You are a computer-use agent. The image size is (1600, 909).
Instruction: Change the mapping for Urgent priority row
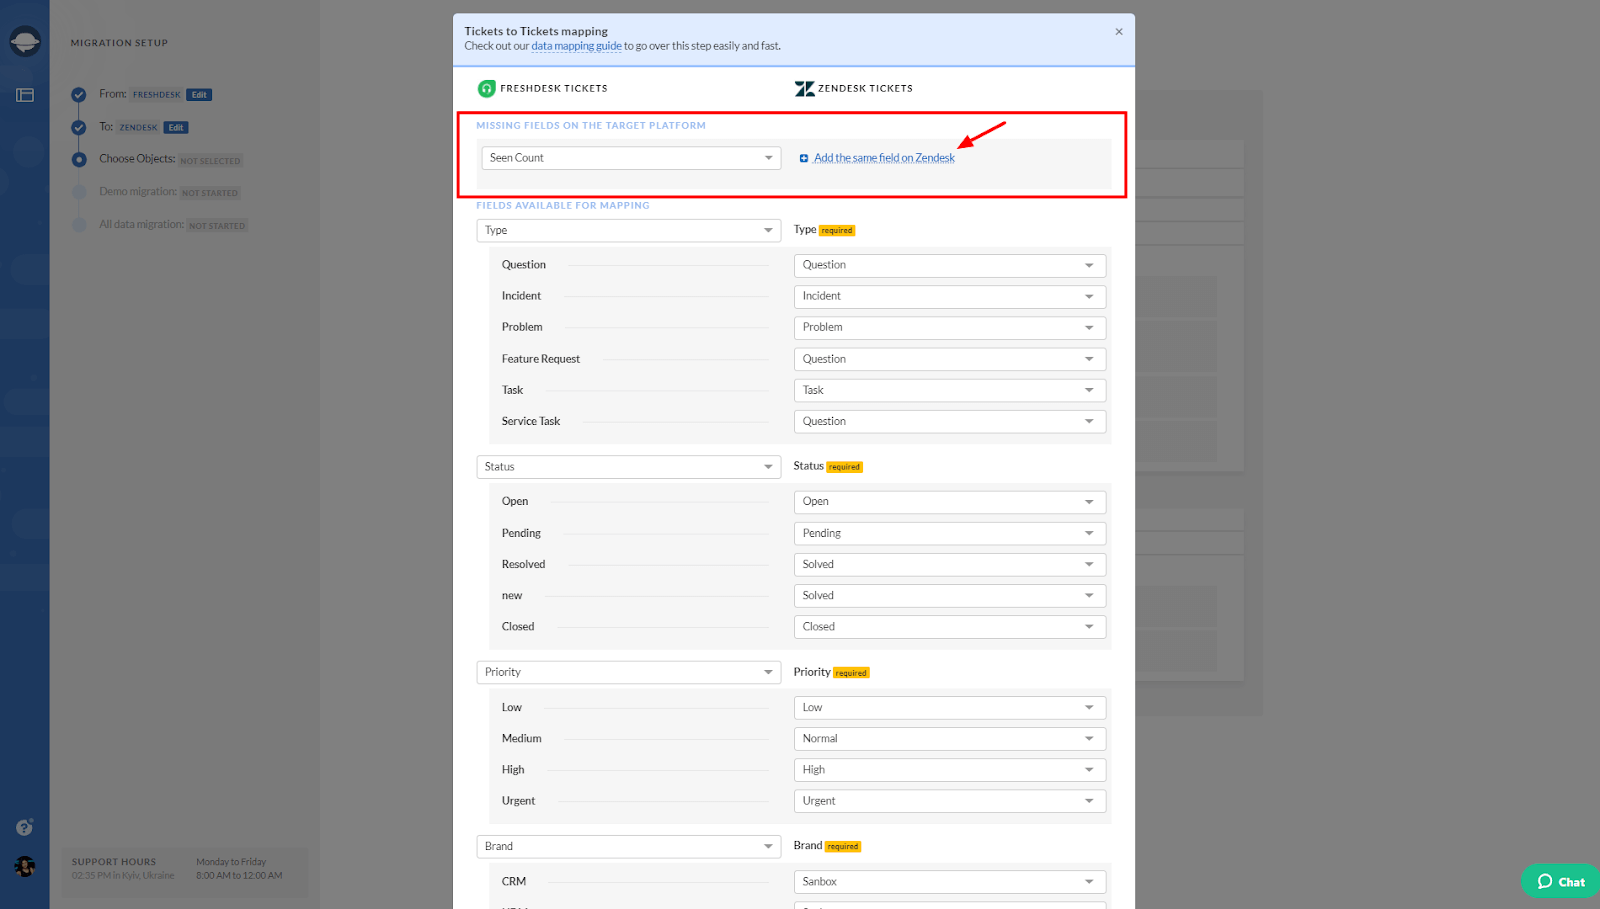[x=950, y=801]
